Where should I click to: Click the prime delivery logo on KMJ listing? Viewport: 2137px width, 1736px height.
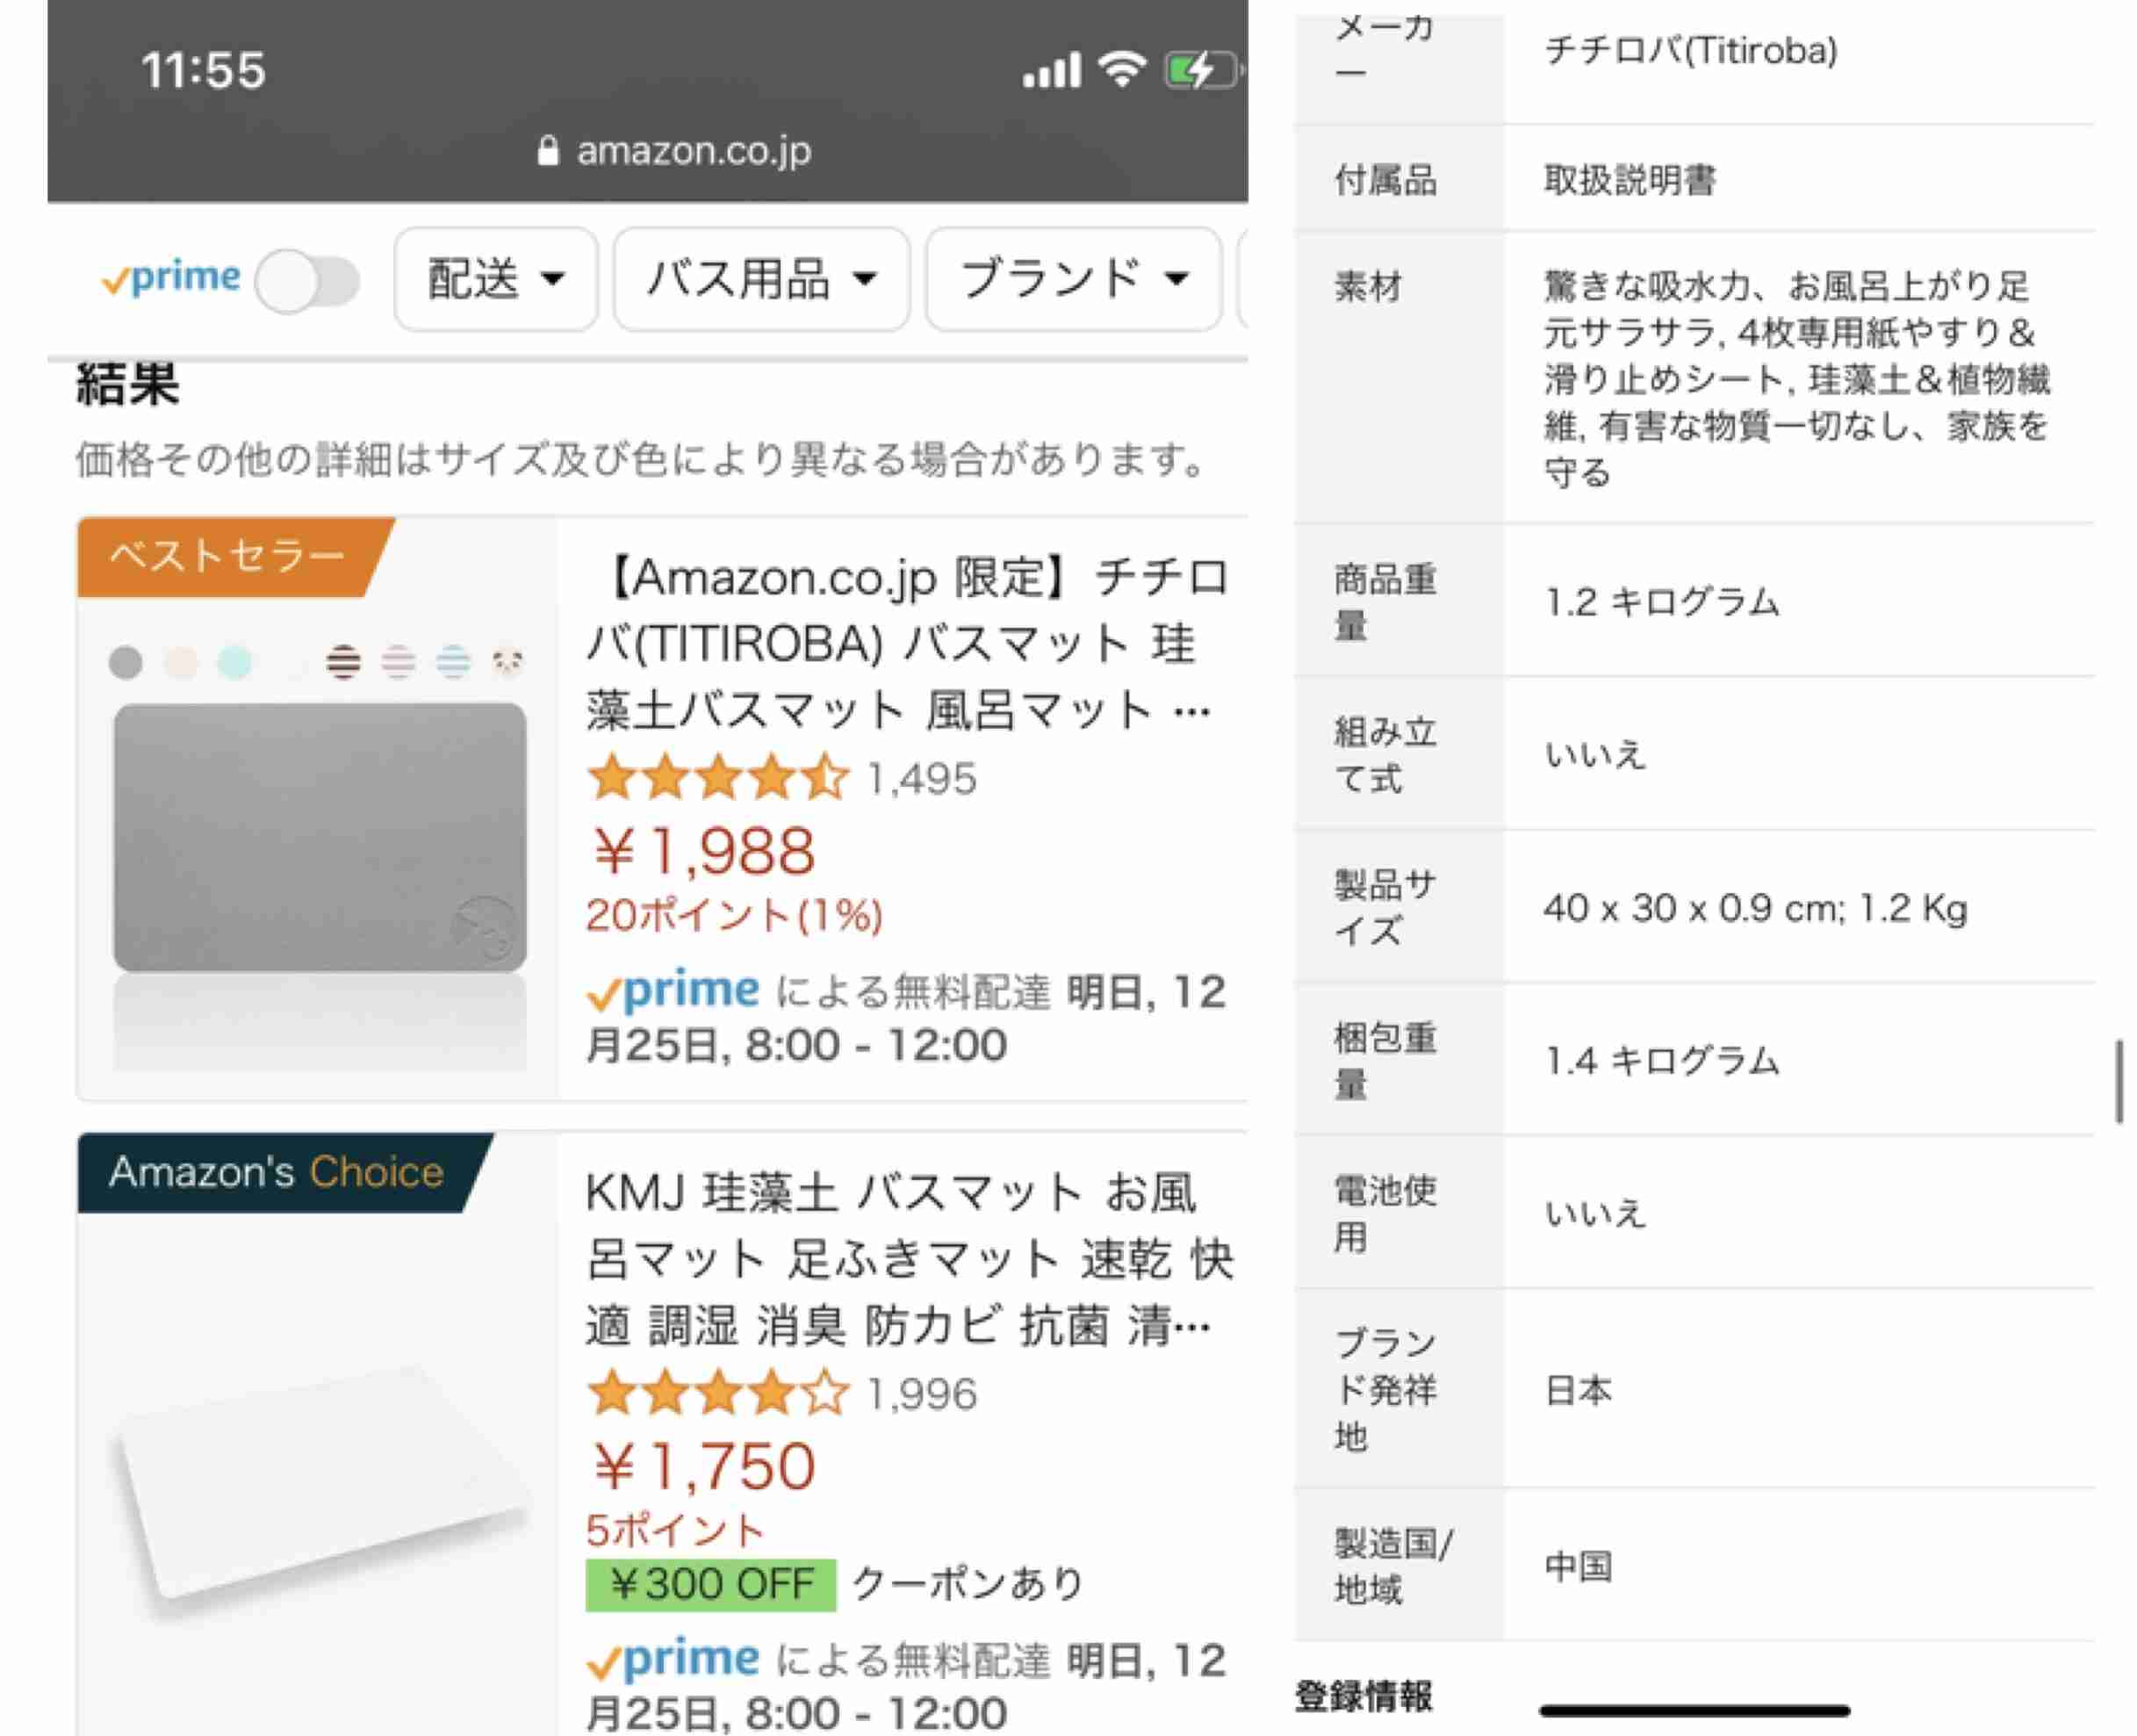pyautogui.click(x=672, y=1660)
